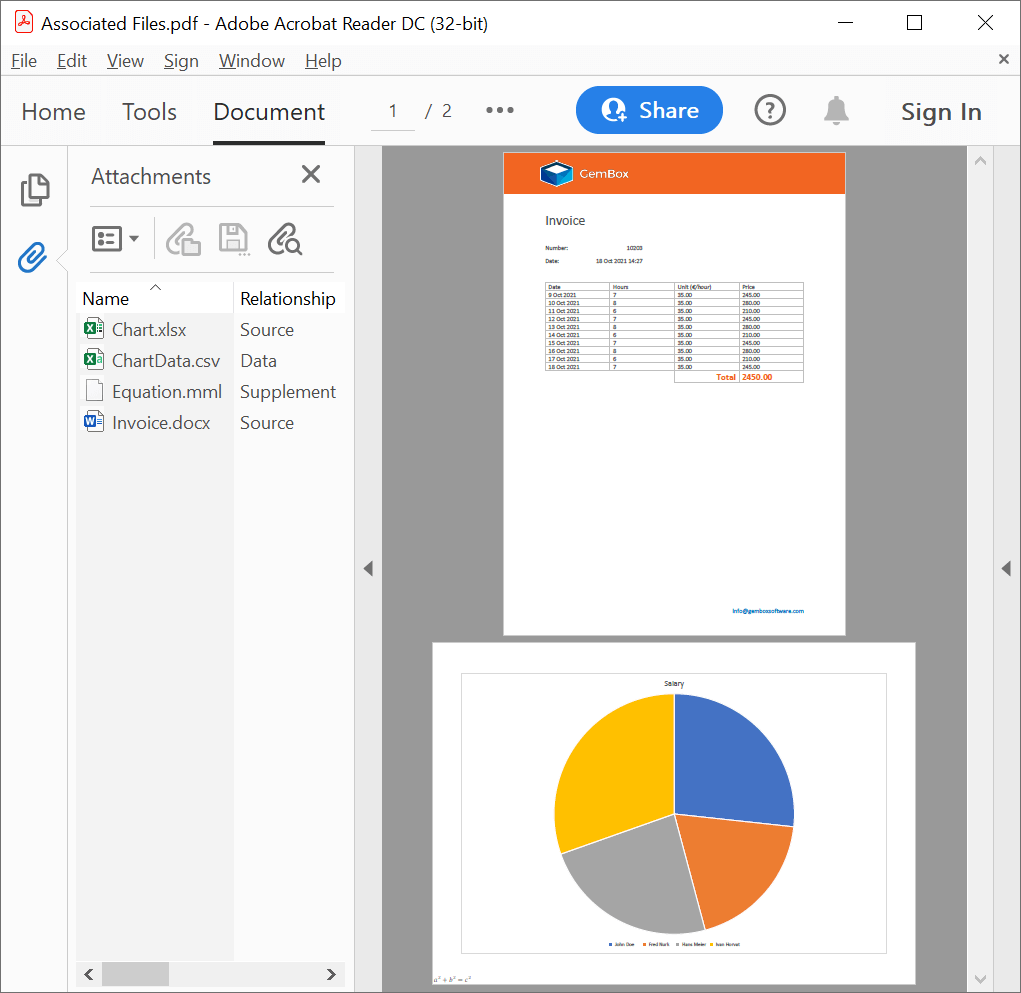1021x993 pixels.
Task: Click the Share button
Action: pyautogui.click(x=649, y=110)
